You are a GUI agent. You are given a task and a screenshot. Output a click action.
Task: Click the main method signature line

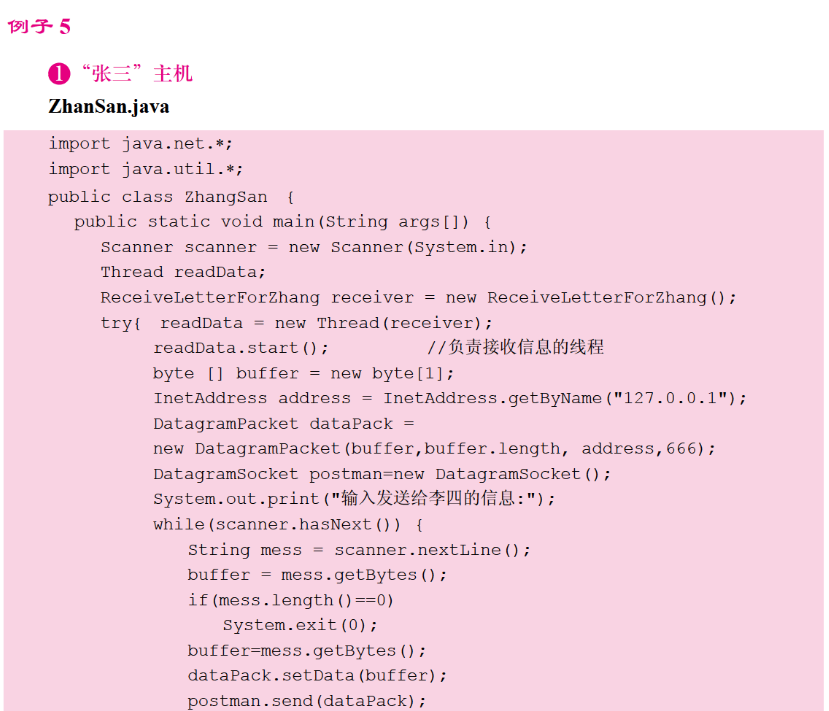coord(282,221)
